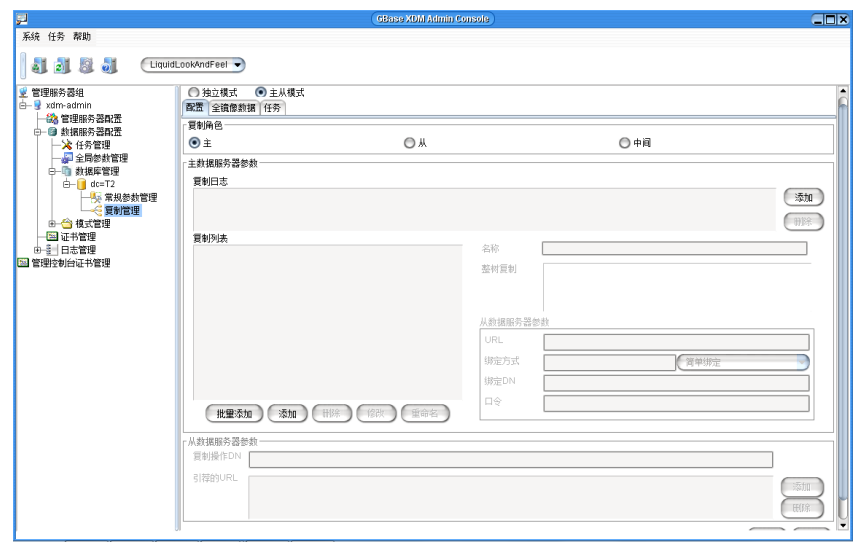Click the xdm-admin server icon
The height and width of the screenshot is (549, 856).
click(37, 105)
